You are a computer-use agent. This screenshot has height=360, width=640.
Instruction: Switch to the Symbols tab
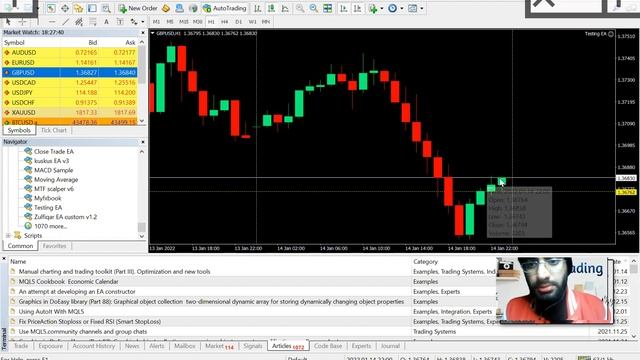(x=19, y=130)
